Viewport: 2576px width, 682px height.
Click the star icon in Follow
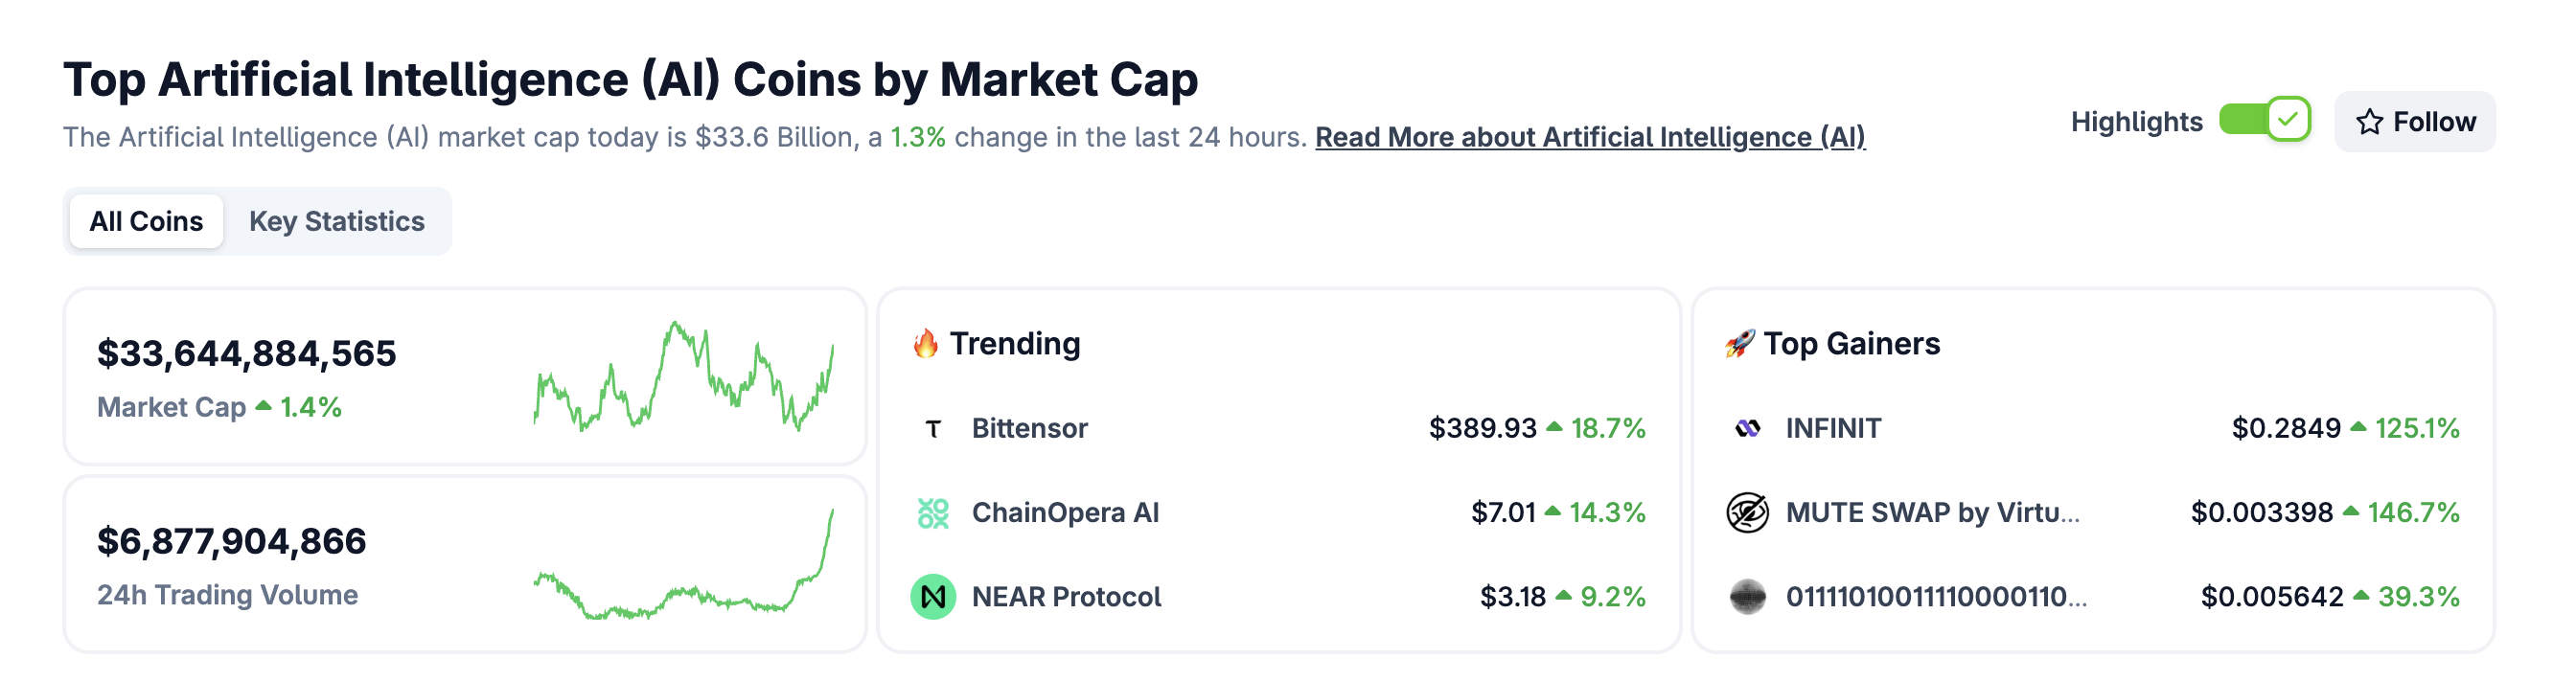[x=2369, y=122]
